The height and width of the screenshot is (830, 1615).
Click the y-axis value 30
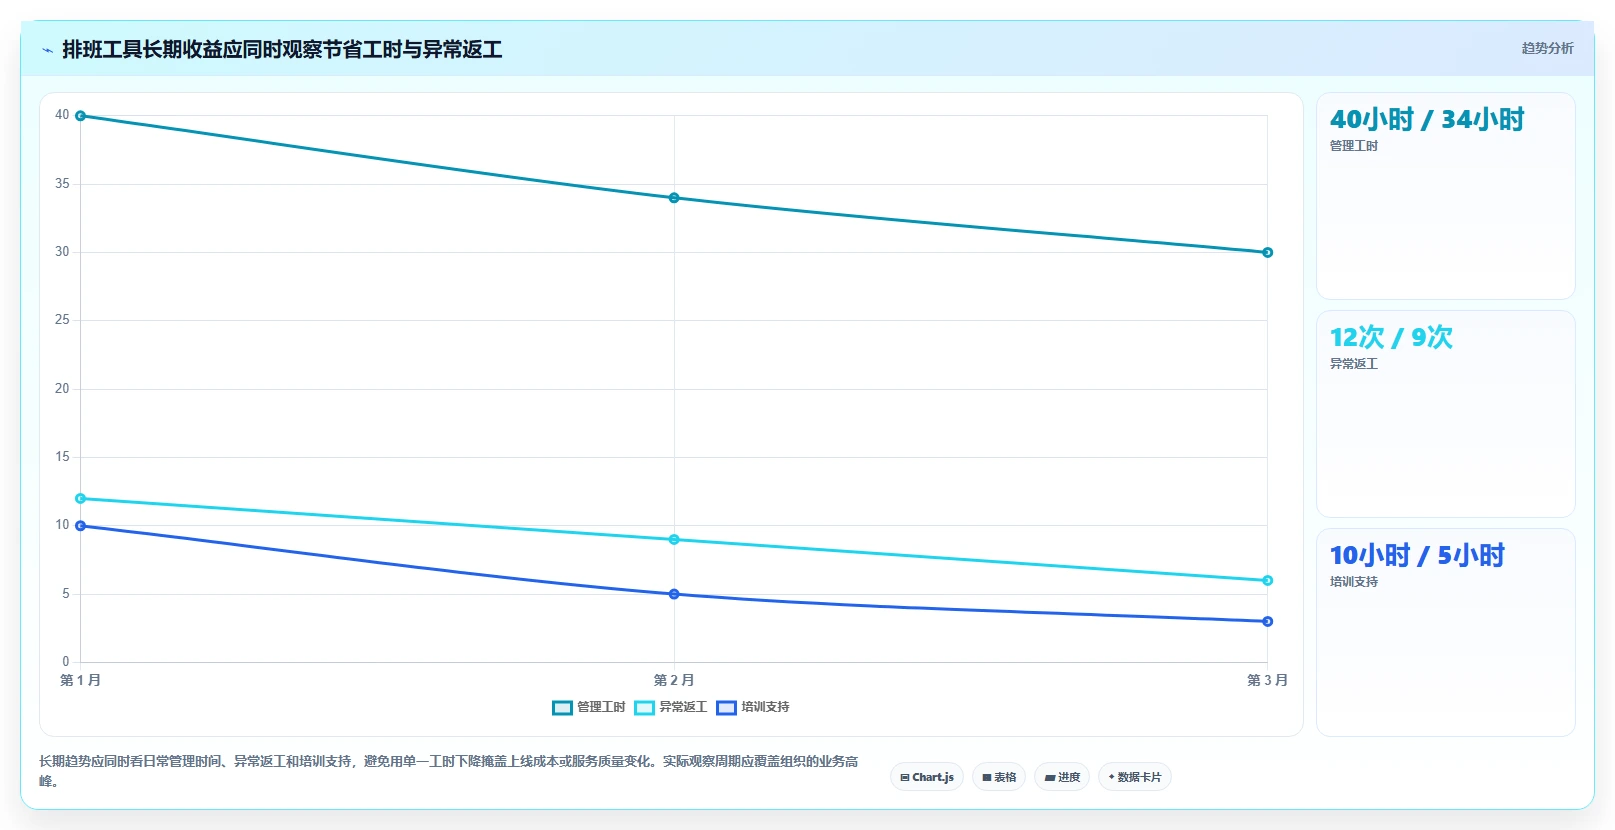pyautogui.click(x=62, y=252)
